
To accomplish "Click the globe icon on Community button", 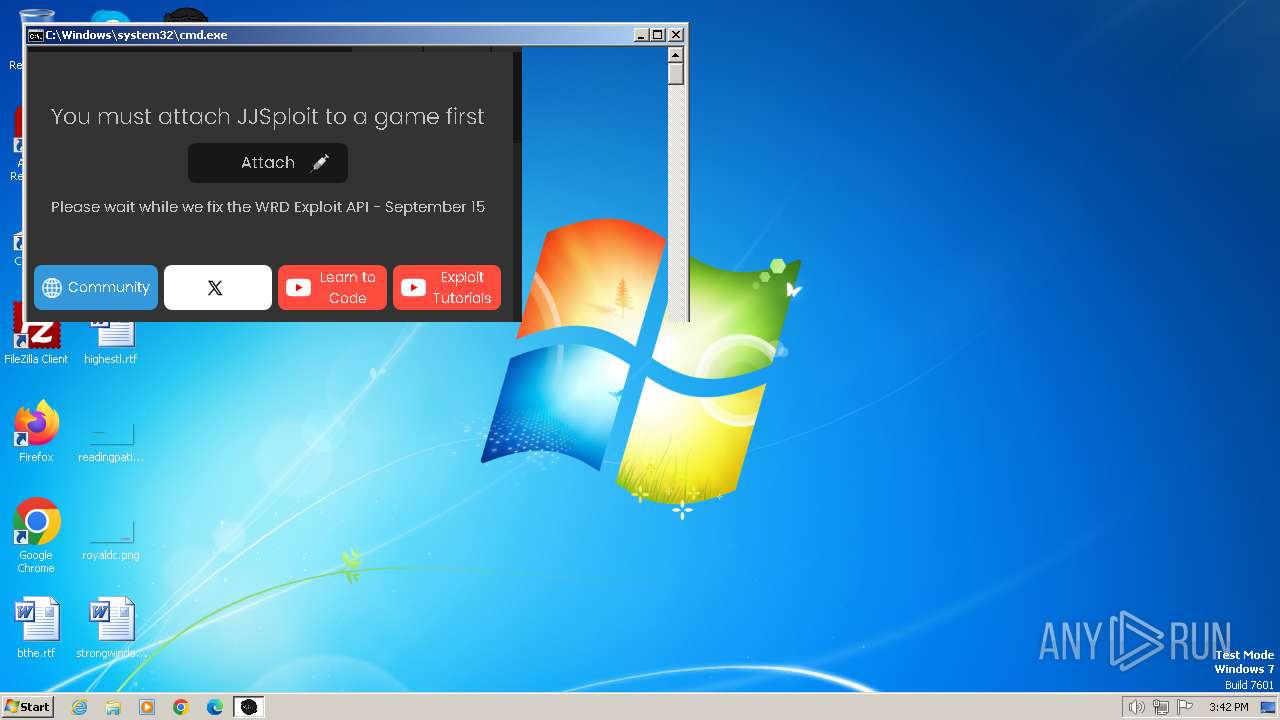I will click(x=52, y=288).
